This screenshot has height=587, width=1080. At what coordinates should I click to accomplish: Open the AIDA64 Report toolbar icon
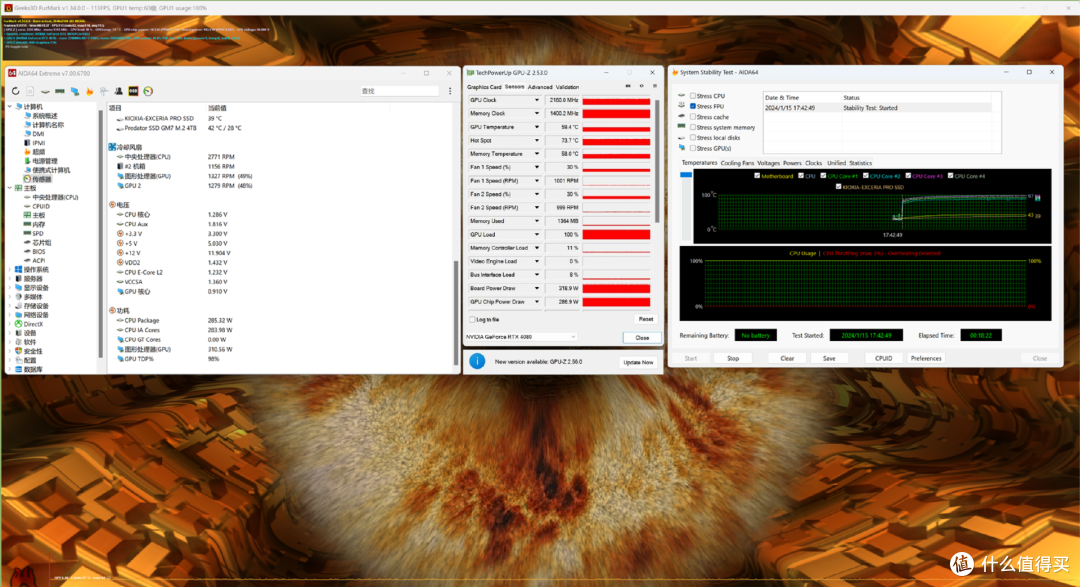[30, 91]
